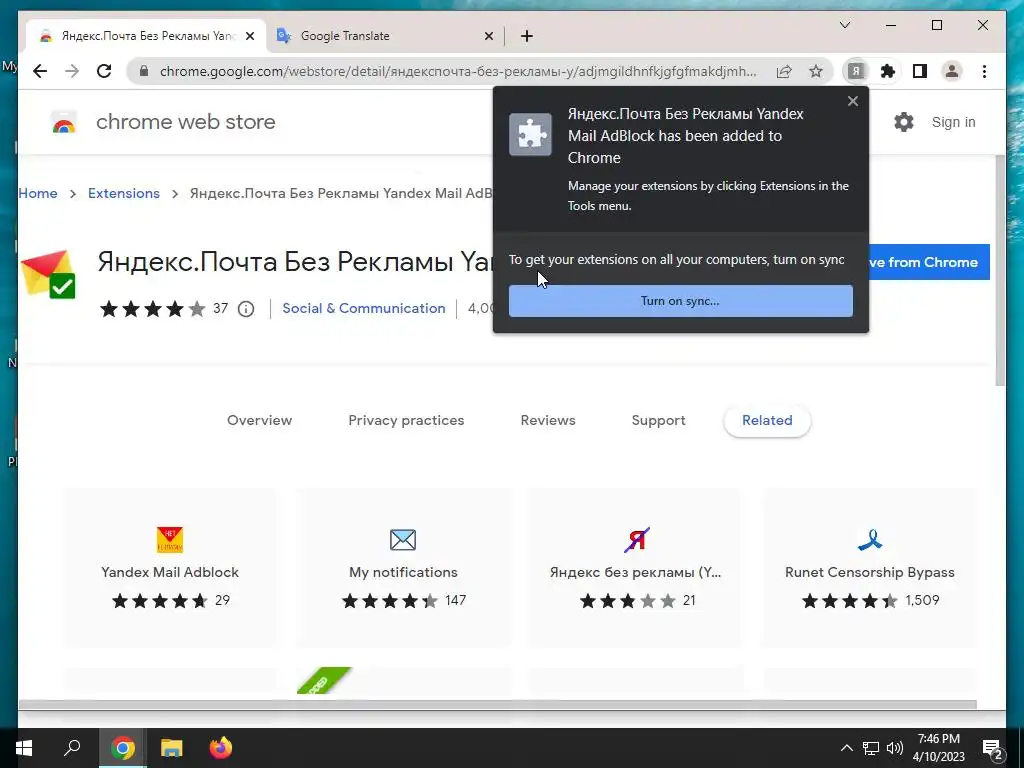
Task: Click the Yandex Mail Adblock card icon
Action: (x=170, y=539)
